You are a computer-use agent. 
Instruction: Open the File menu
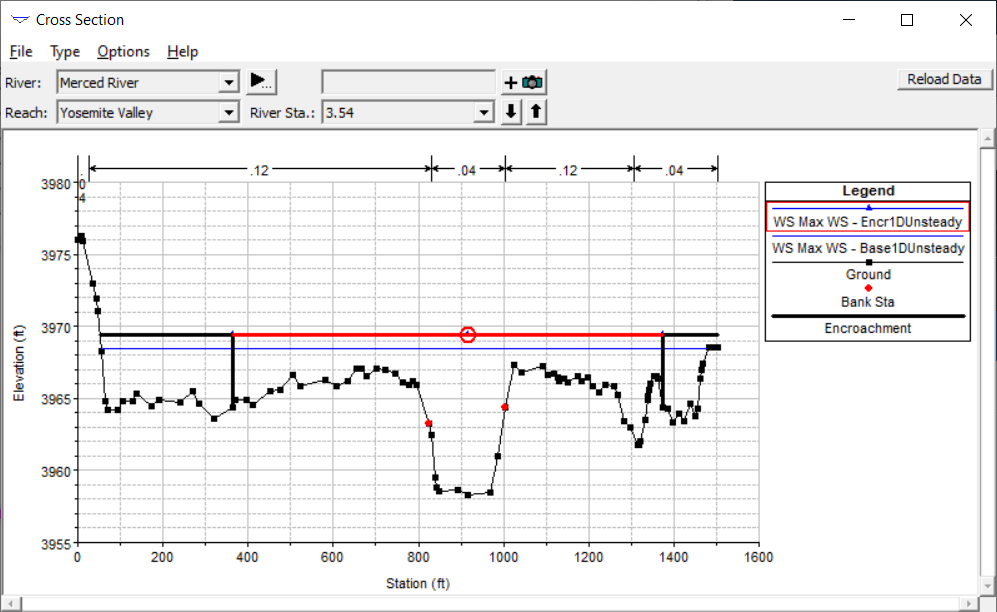coord(21,52)
